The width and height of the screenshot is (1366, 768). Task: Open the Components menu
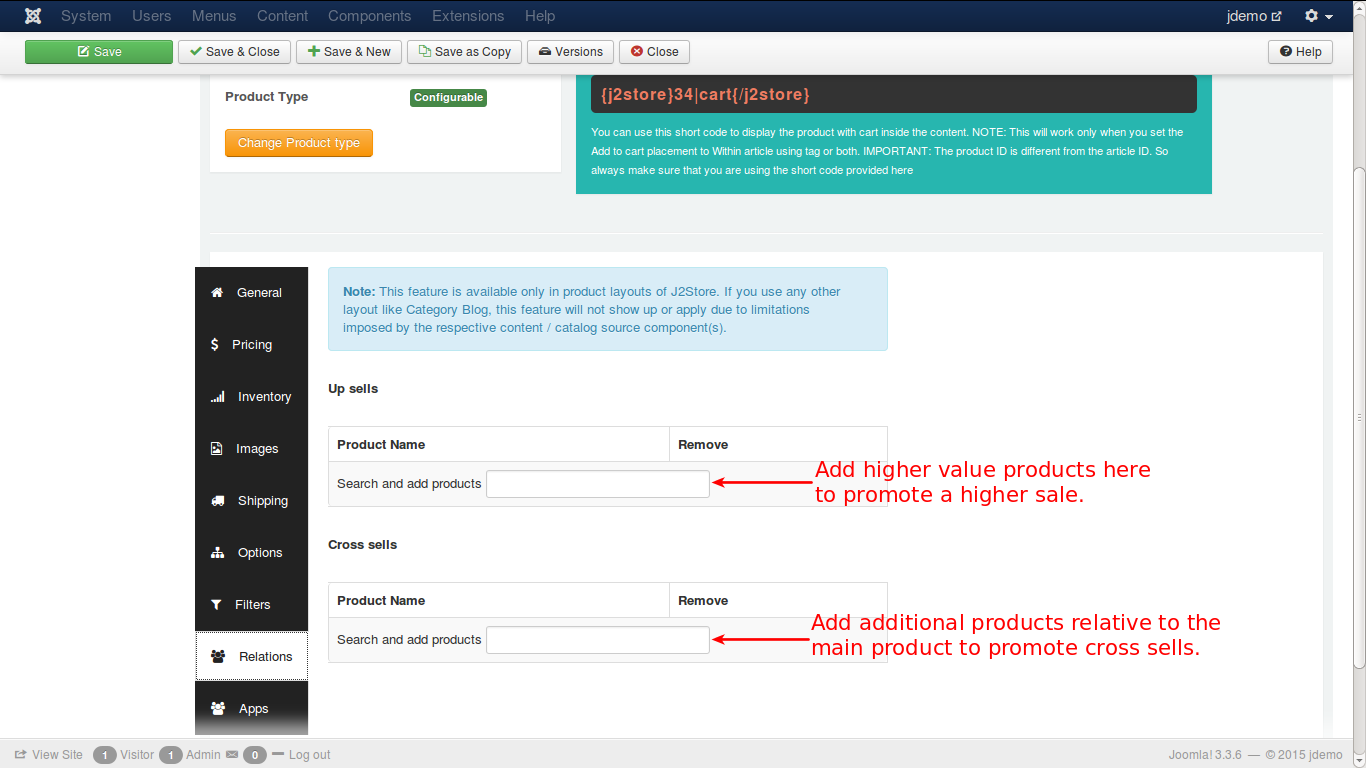[x=369, y=16]
